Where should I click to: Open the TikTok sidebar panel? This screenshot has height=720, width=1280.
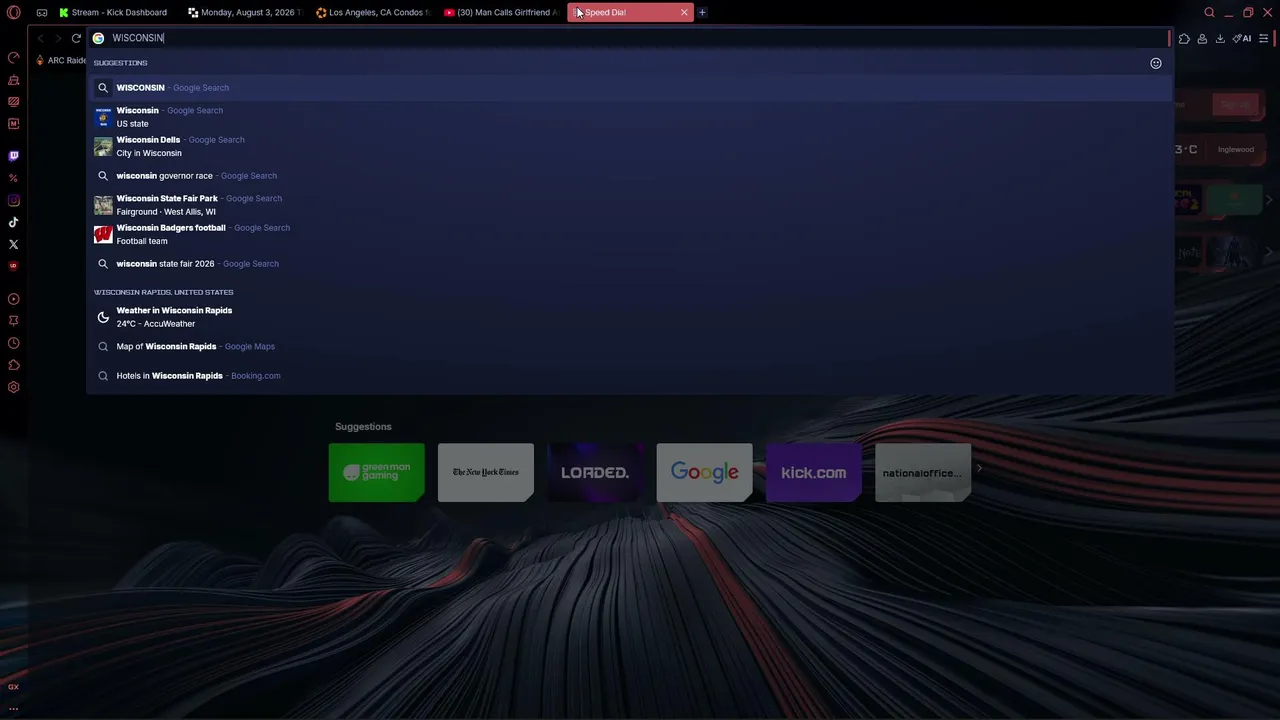[x=13, y=222]
